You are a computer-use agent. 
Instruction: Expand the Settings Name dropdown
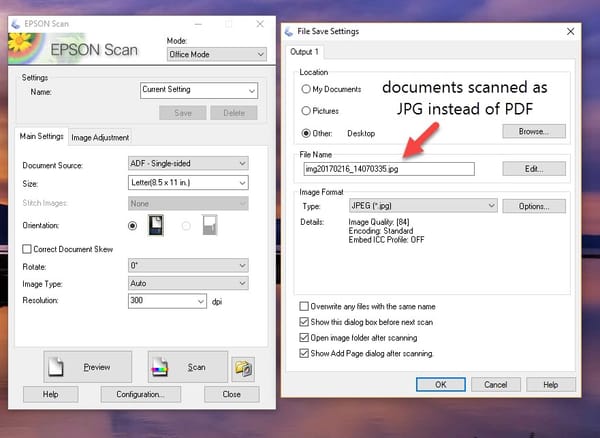click(x=199, y=91)
